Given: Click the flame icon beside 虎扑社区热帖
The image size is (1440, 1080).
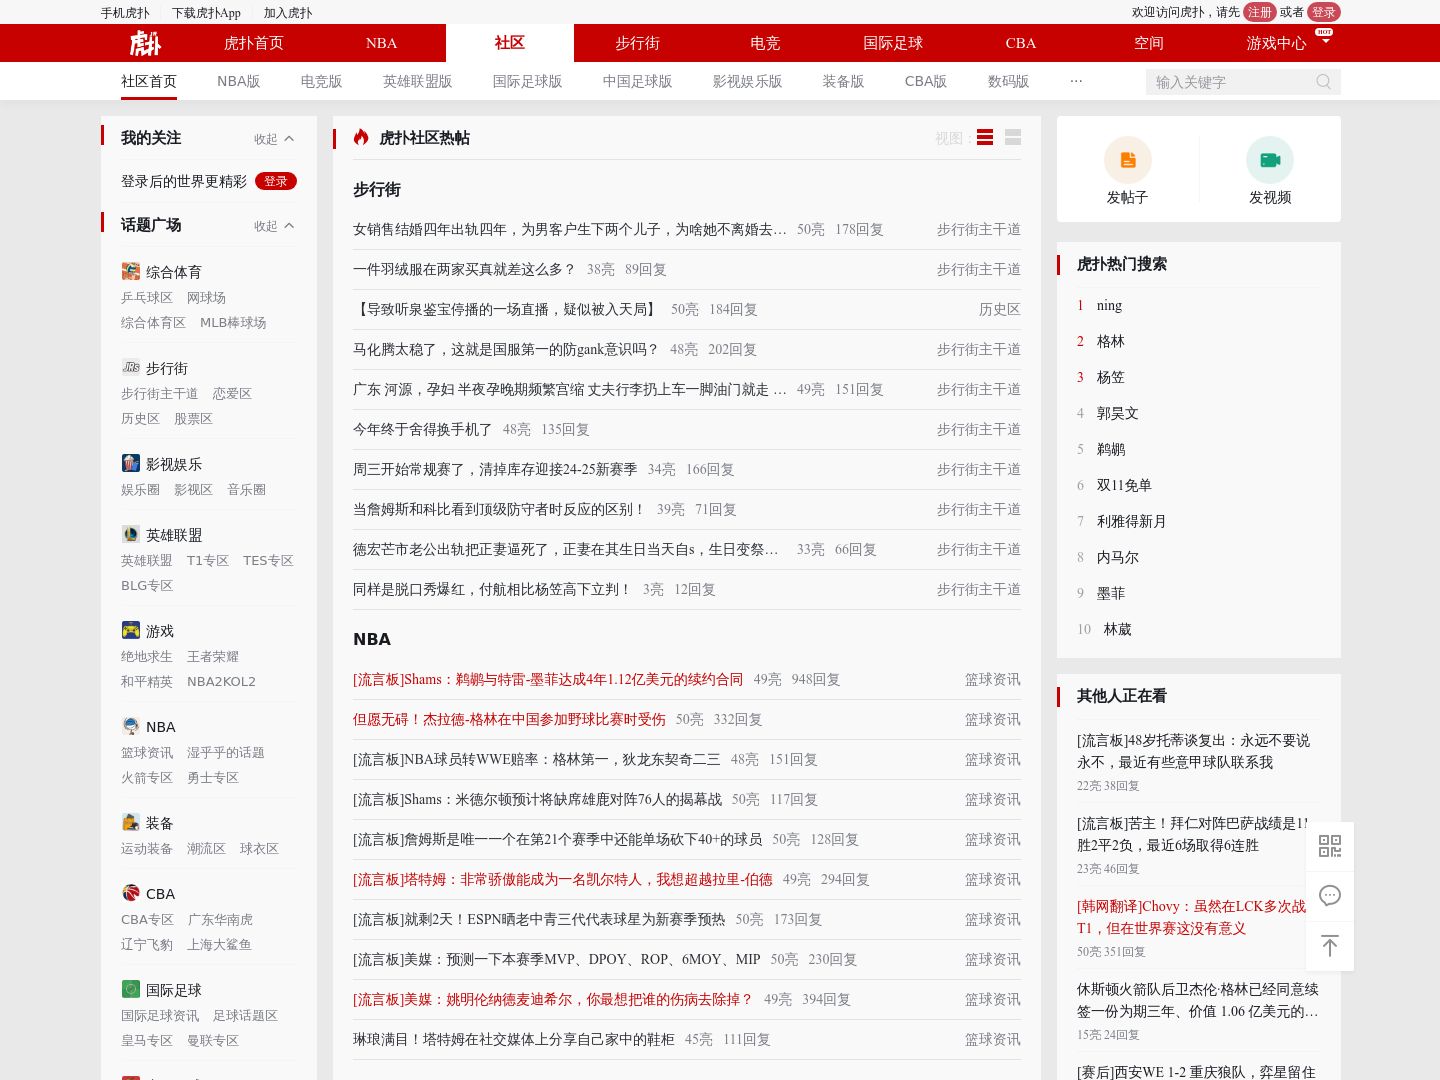Looking at the screenshot, I should point(361,137).
